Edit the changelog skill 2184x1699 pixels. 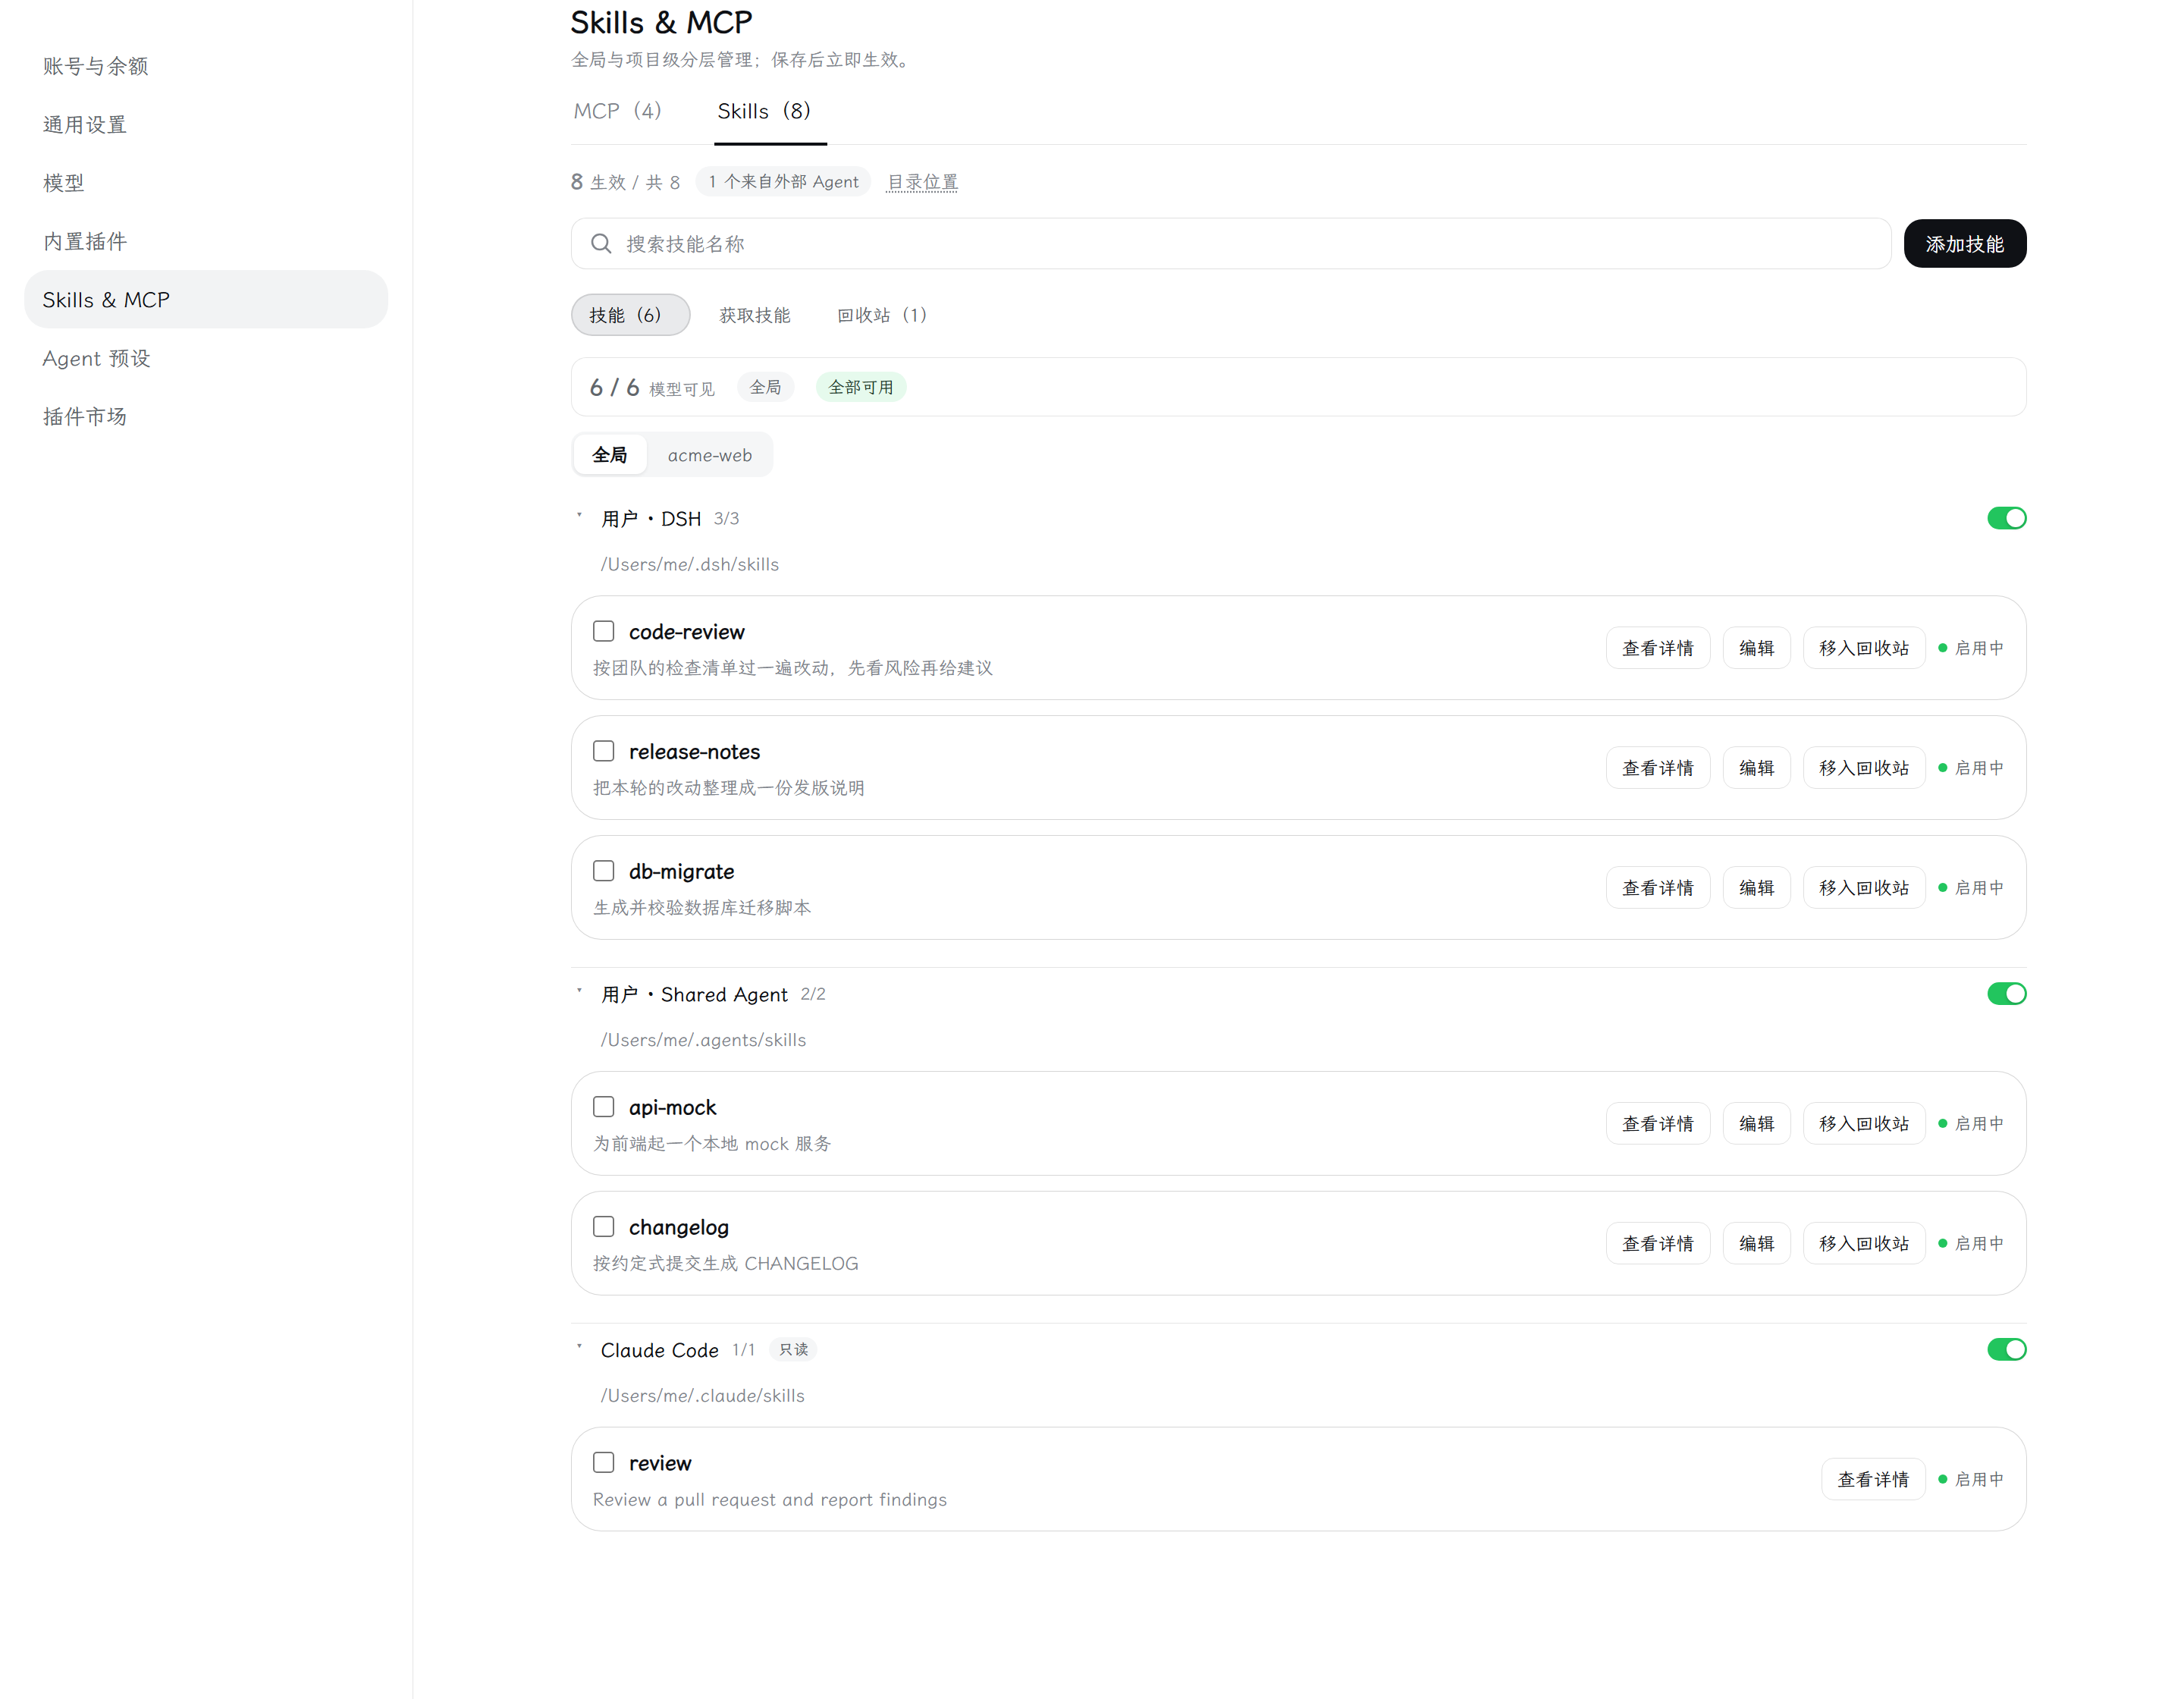point(1756,1244)
